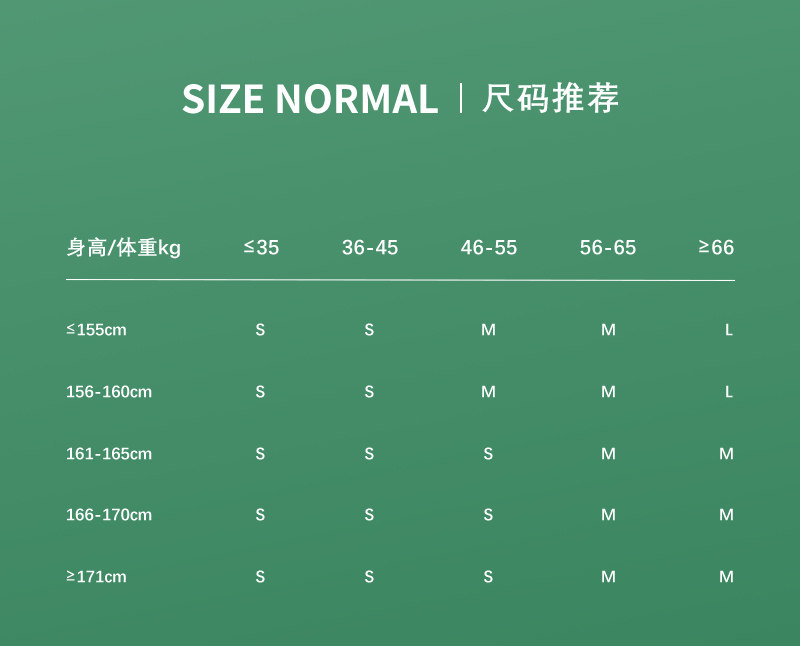Select the 身高/体重kg header label

[123, 248]
